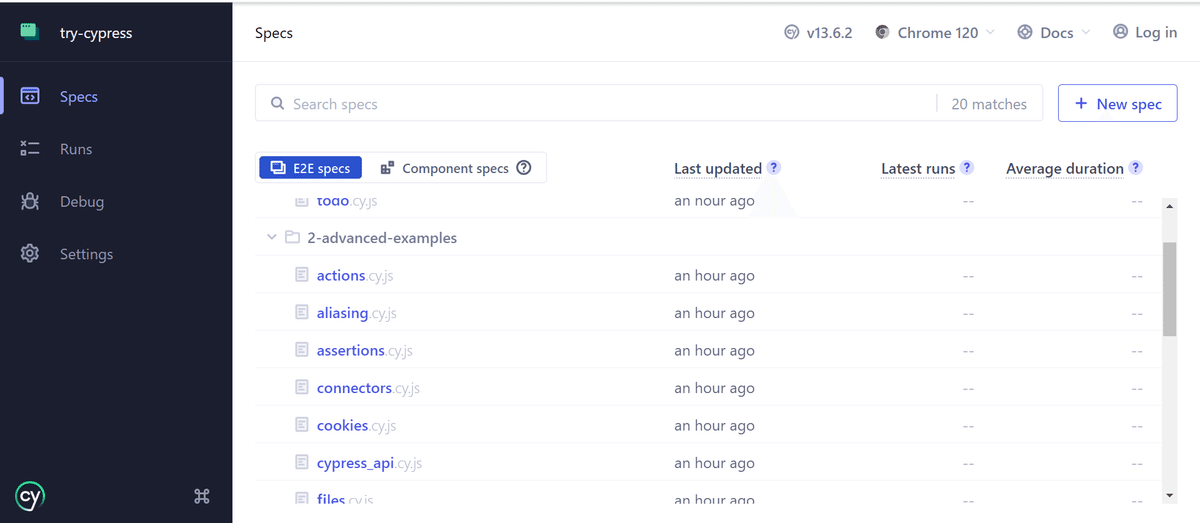Image resolution: width=1200 pixels, height=523 pixels.
Task: Open keyboard shortcuts icon in sidebar
Action: click(x=201, y=496)
